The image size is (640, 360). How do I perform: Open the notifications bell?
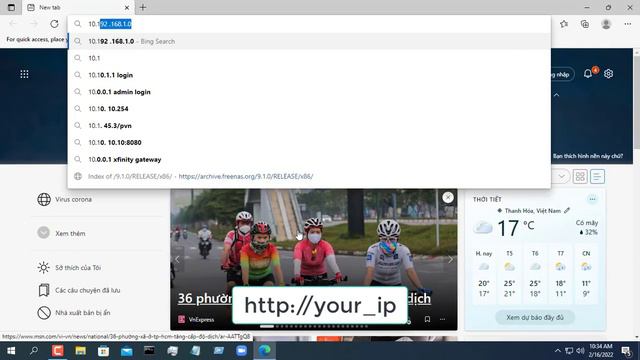(x=588, y=73)
